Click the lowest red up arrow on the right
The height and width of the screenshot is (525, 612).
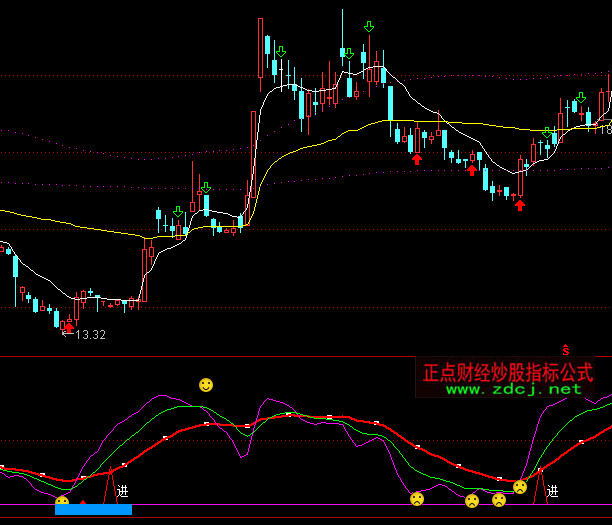[520, 205]
